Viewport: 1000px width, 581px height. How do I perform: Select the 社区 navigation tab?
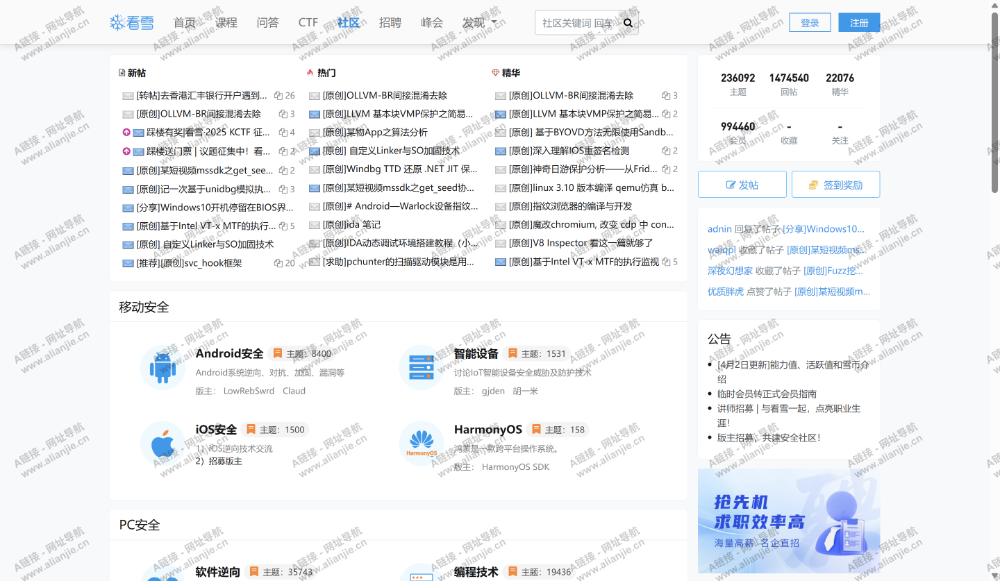click(349, 23)
